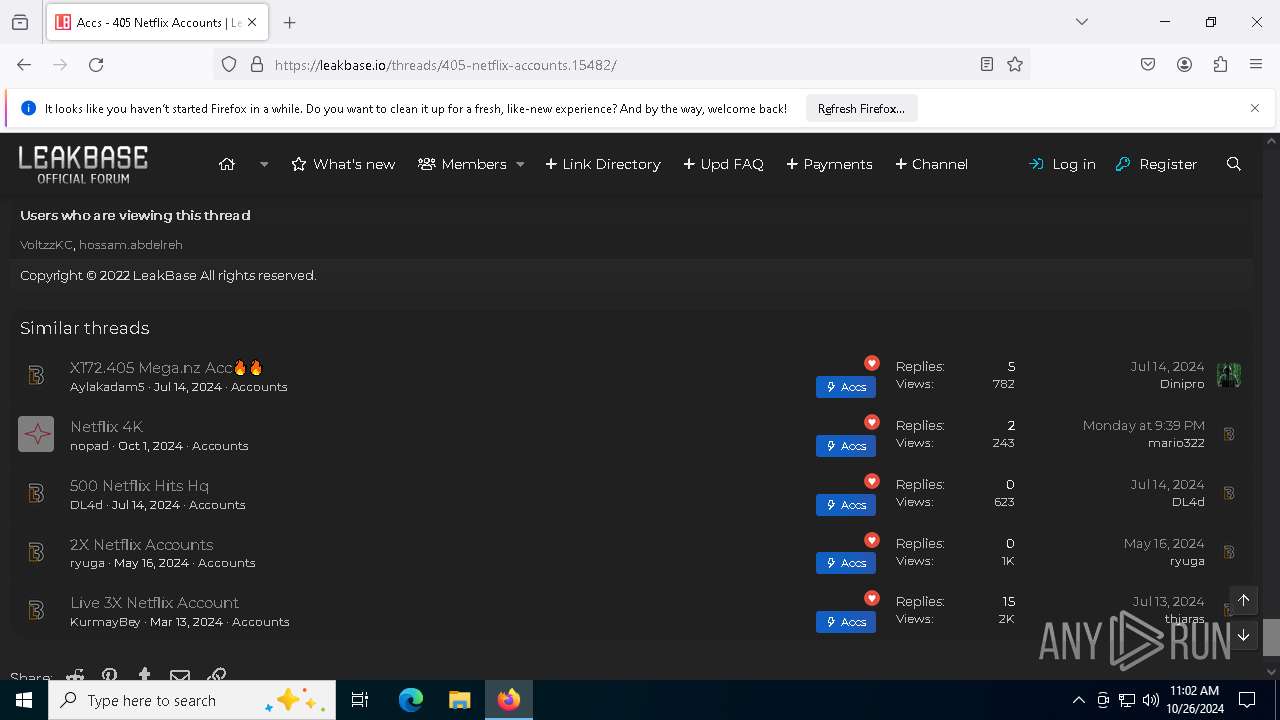This screenshot has height=720, width=1280.
Task: Click the Refresh Firefox button
Action: 861,108
